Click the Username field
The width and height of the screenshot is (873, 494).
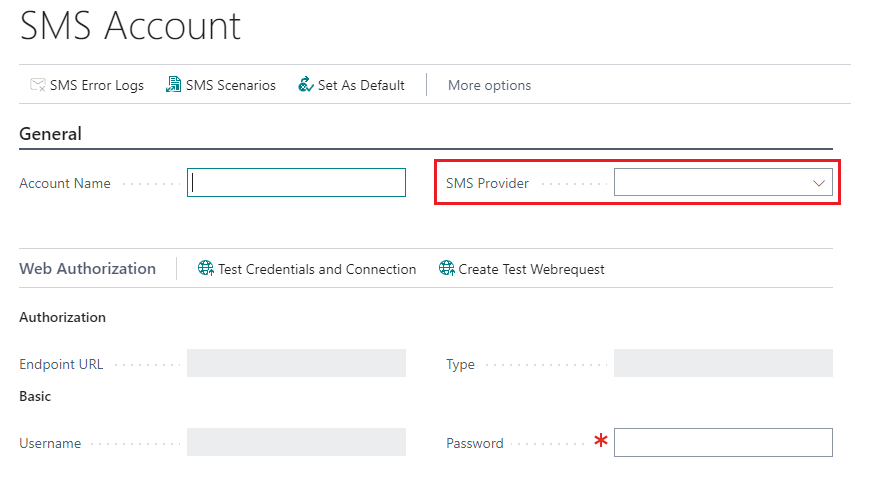click(x=296, y=442)
